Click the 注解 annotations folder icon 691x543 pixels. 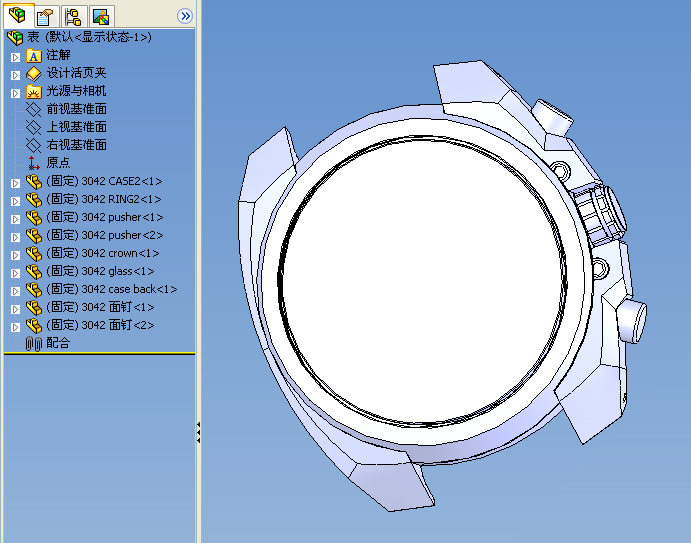[x=34, y=56]
